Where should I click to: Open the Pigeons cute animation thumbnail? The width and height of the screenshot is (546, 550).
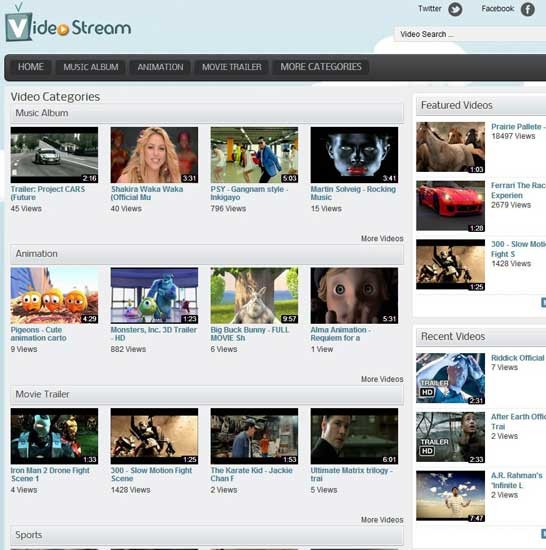pyautogui.click(x=54, y=295)
